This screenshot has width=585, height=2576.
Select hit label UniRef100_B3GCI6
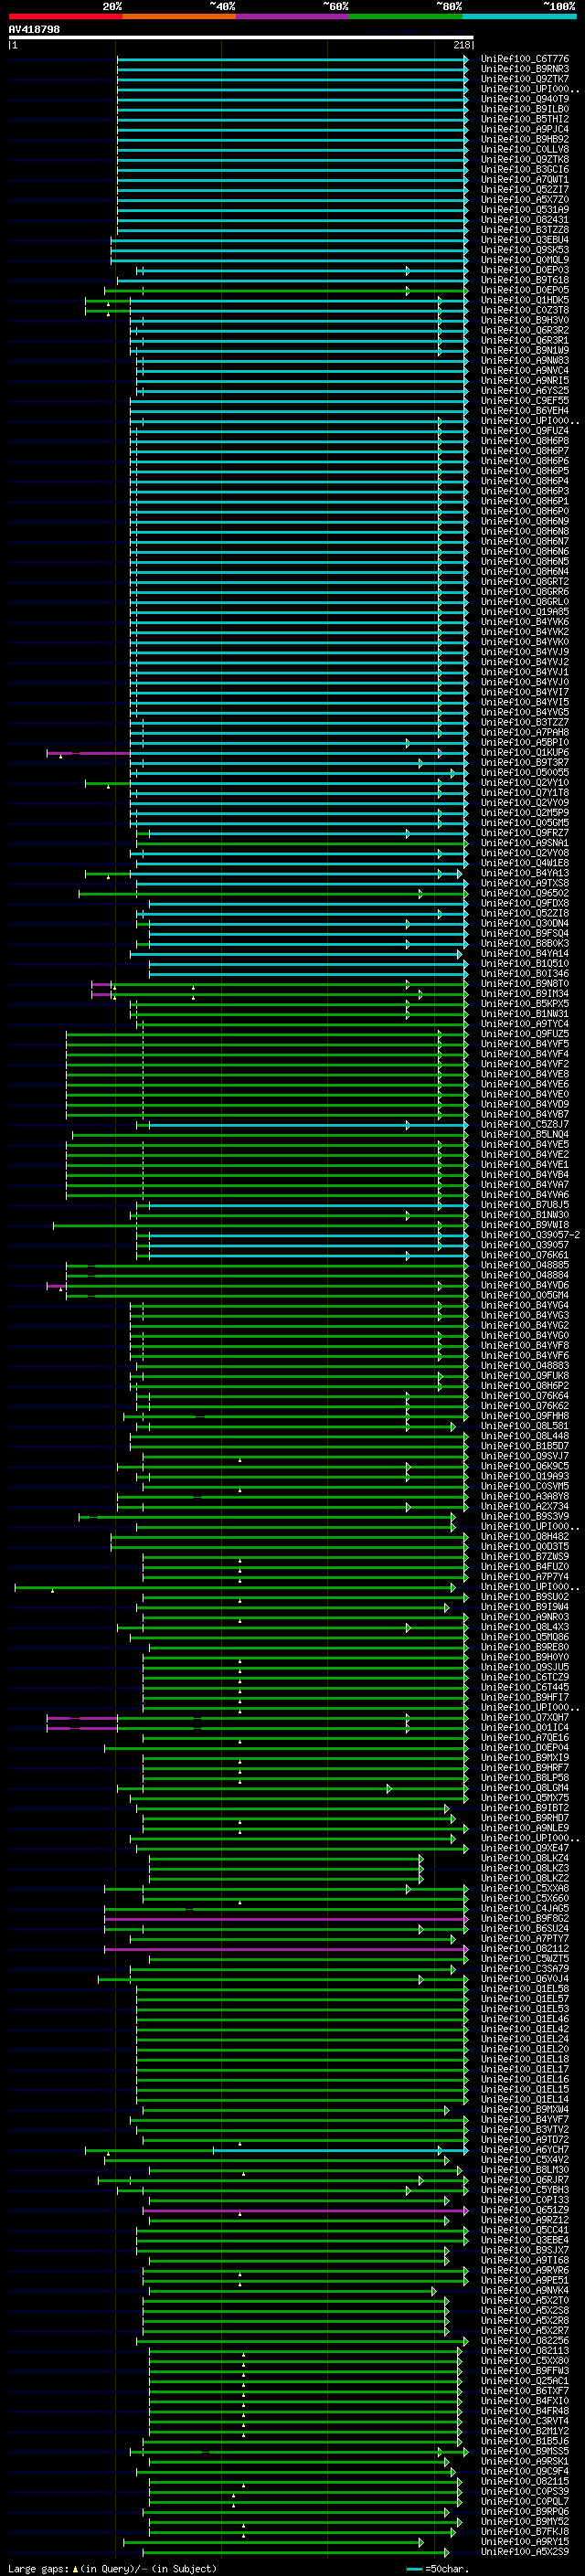point(524,169)
